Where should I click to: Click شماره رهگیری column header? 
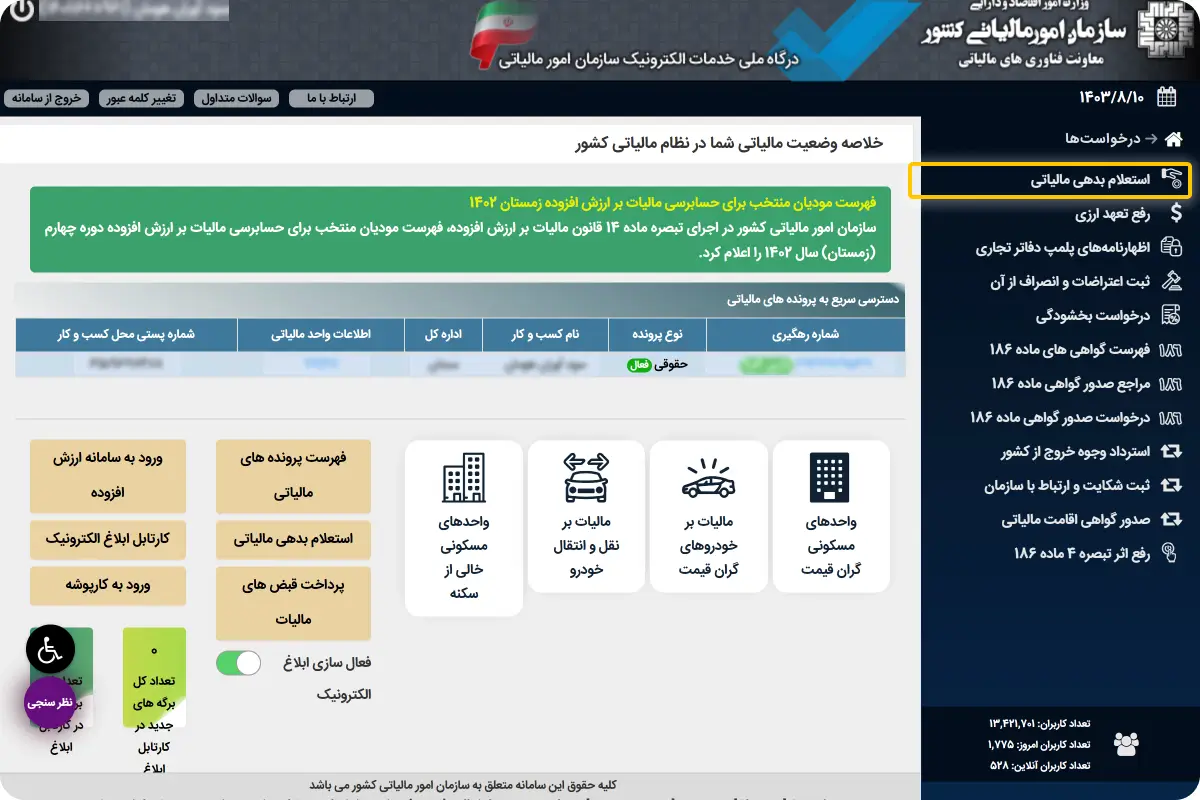point(806,335)
